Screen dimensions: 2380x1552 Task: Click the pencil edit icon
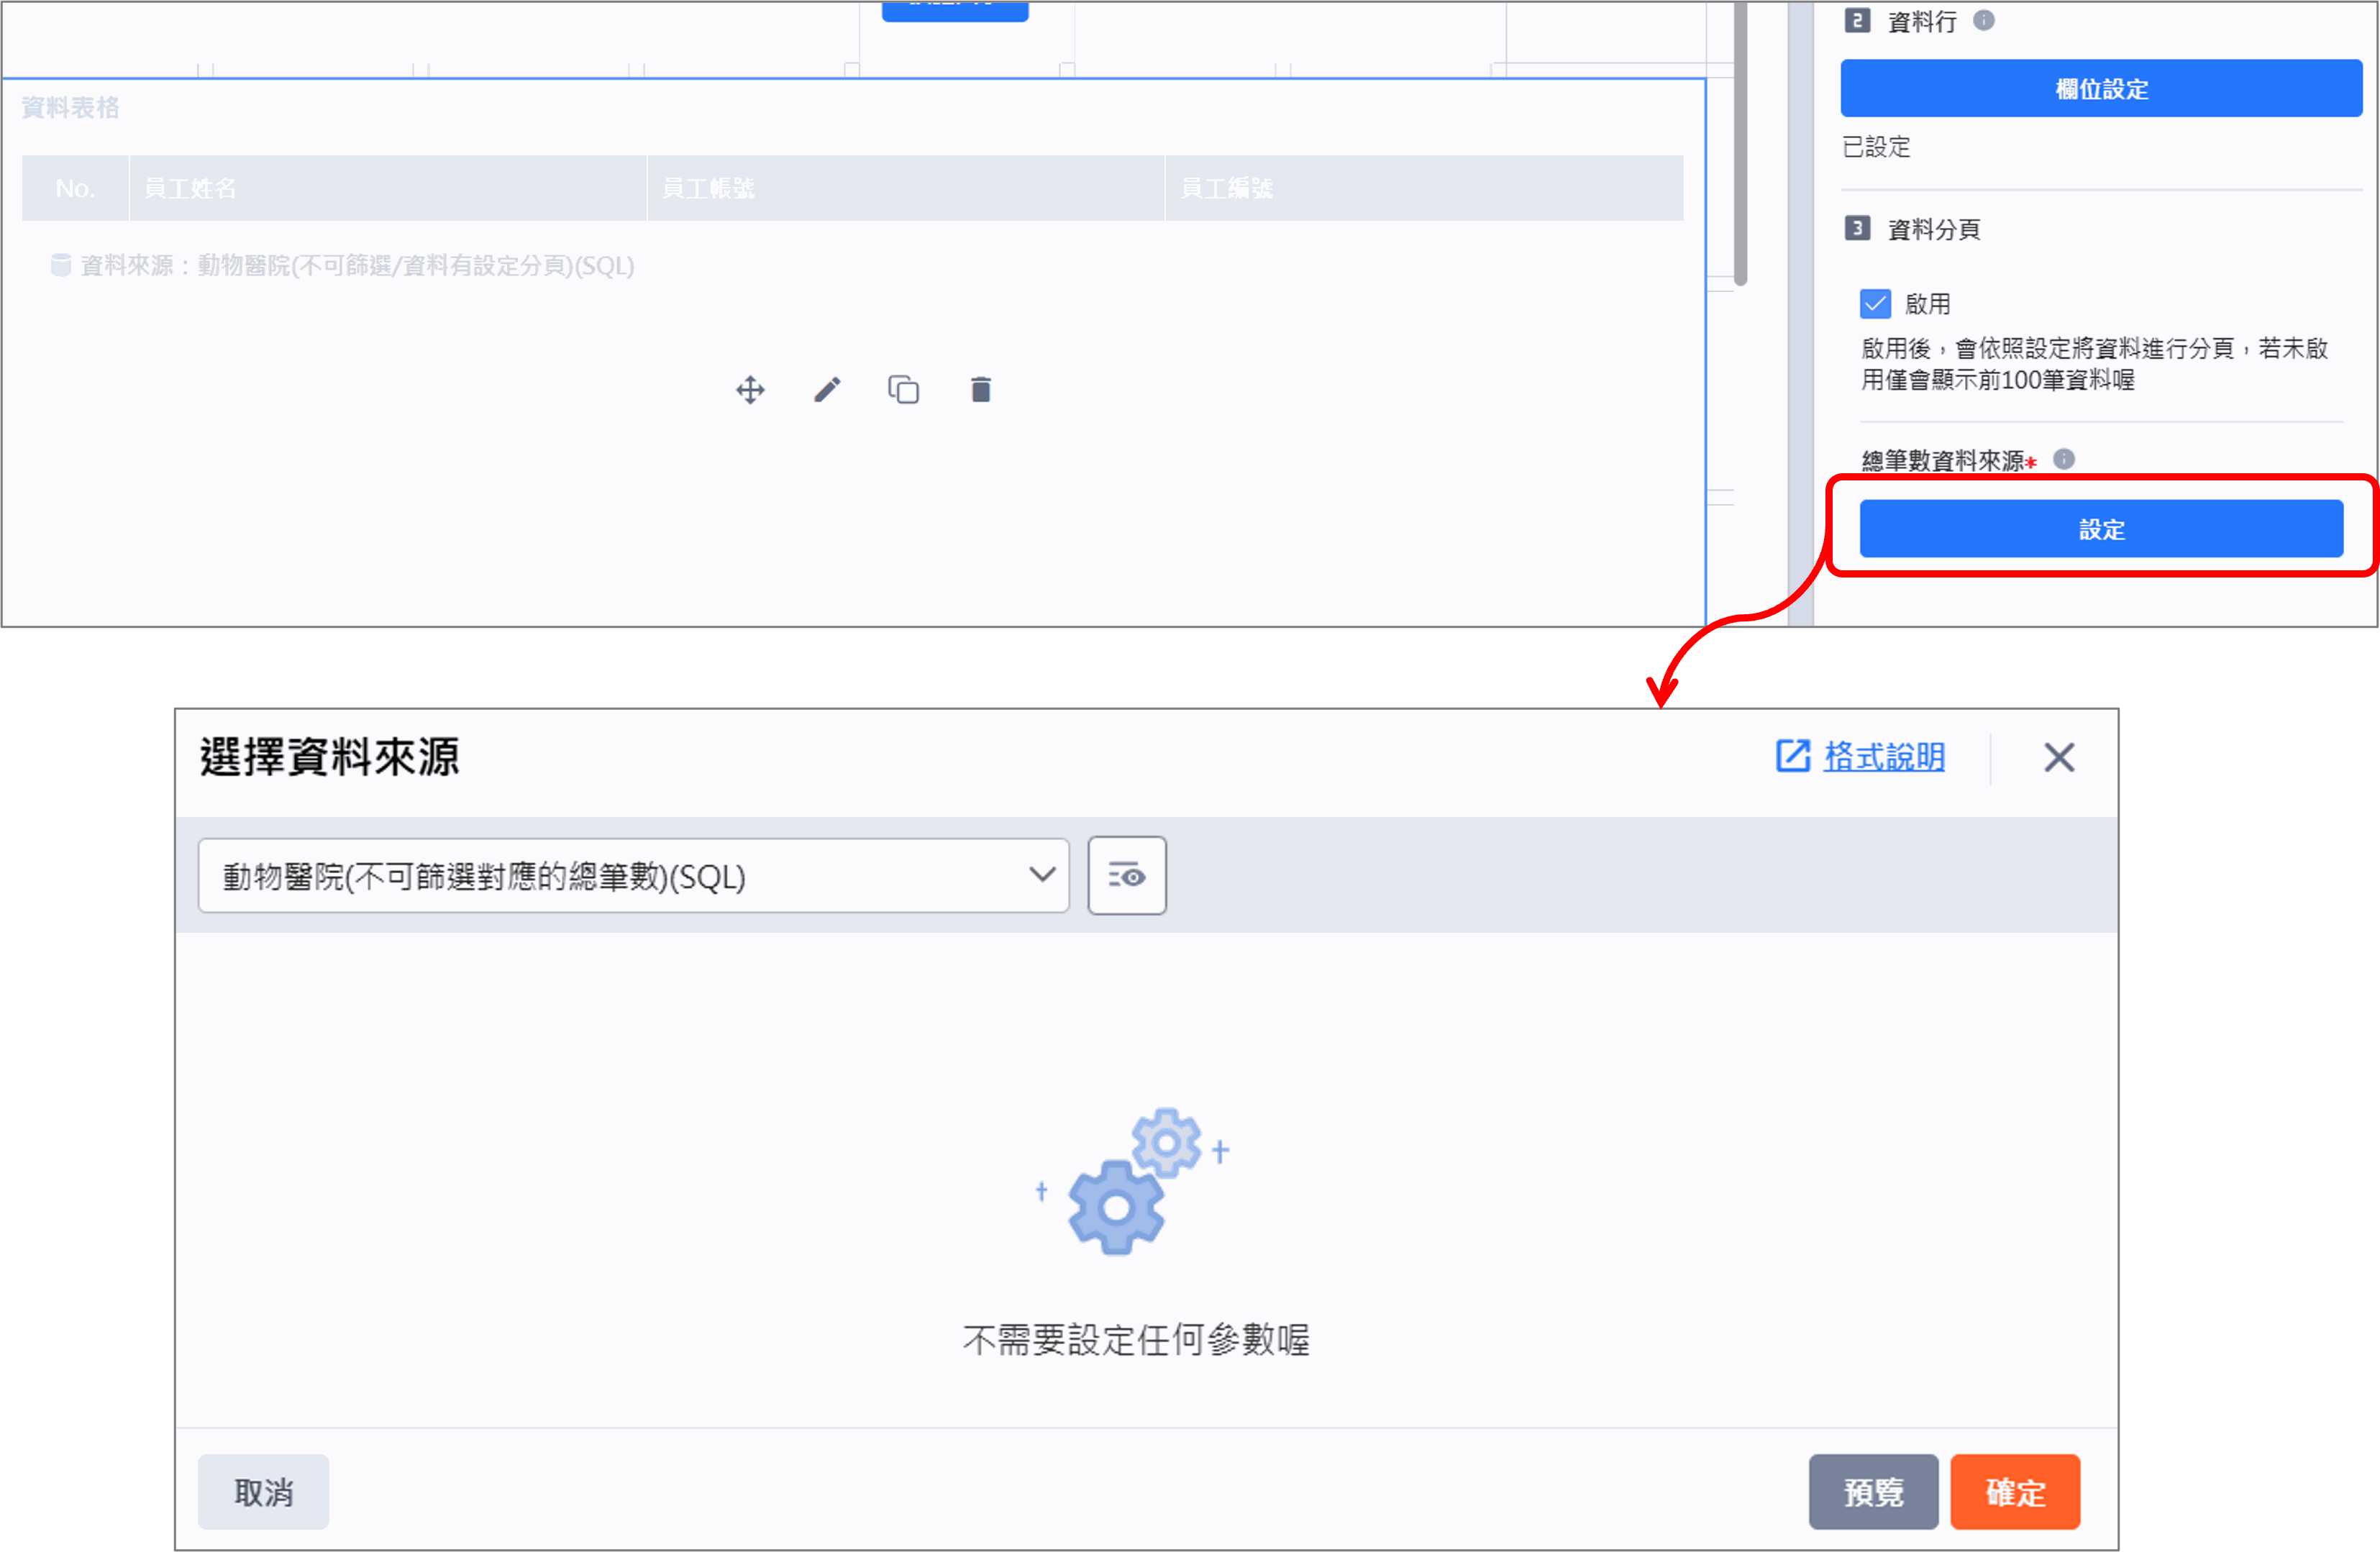[x=827, y=390]
